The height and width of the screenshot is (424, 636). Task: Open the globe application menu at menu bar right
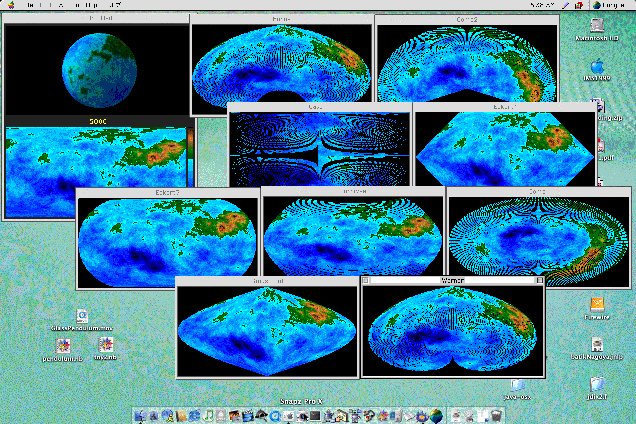[608, 5]
